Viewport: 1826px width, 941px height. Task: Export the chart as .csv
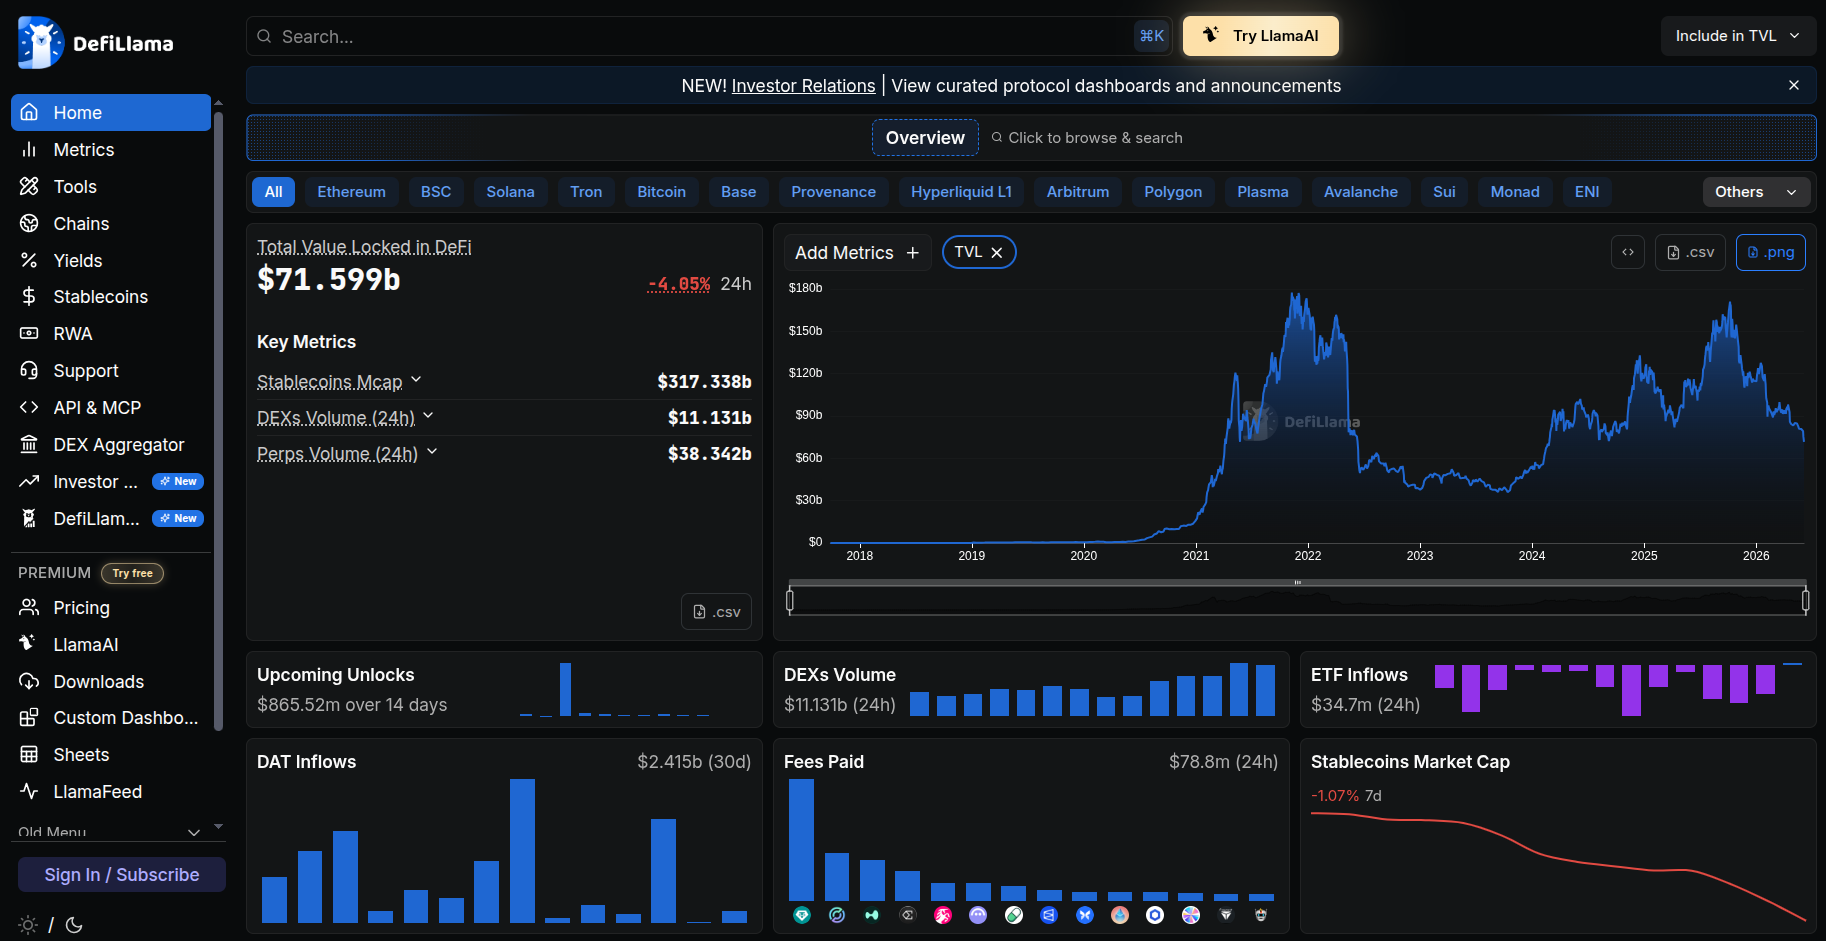pos(1690,252)
